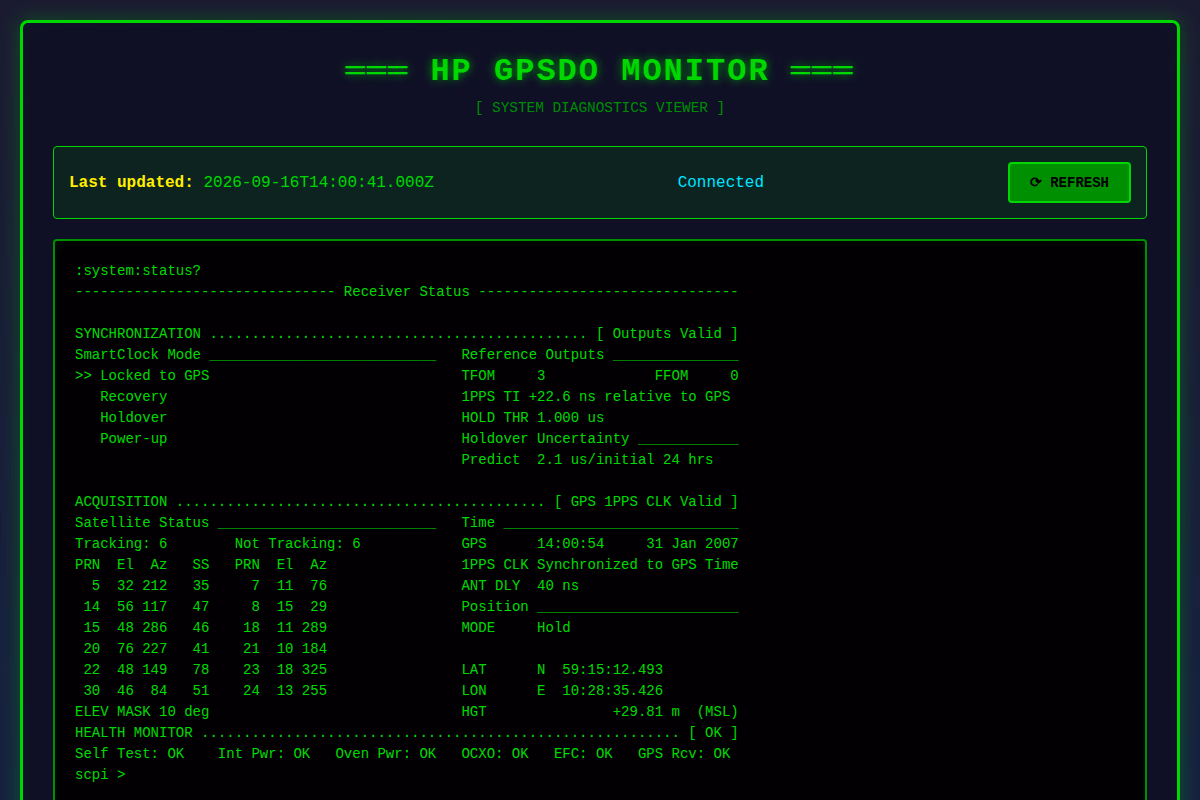Click the HP GPSDO MONITOR title

coord(600,71)
